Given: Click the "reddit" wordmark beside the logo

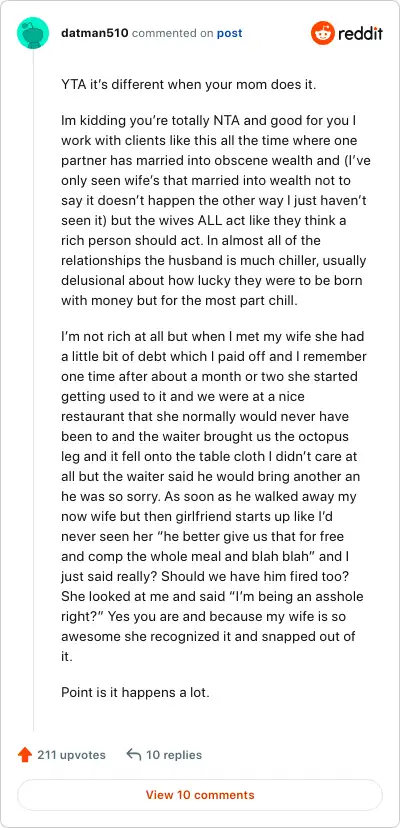Looking at the screenshot, I should 360,33.
